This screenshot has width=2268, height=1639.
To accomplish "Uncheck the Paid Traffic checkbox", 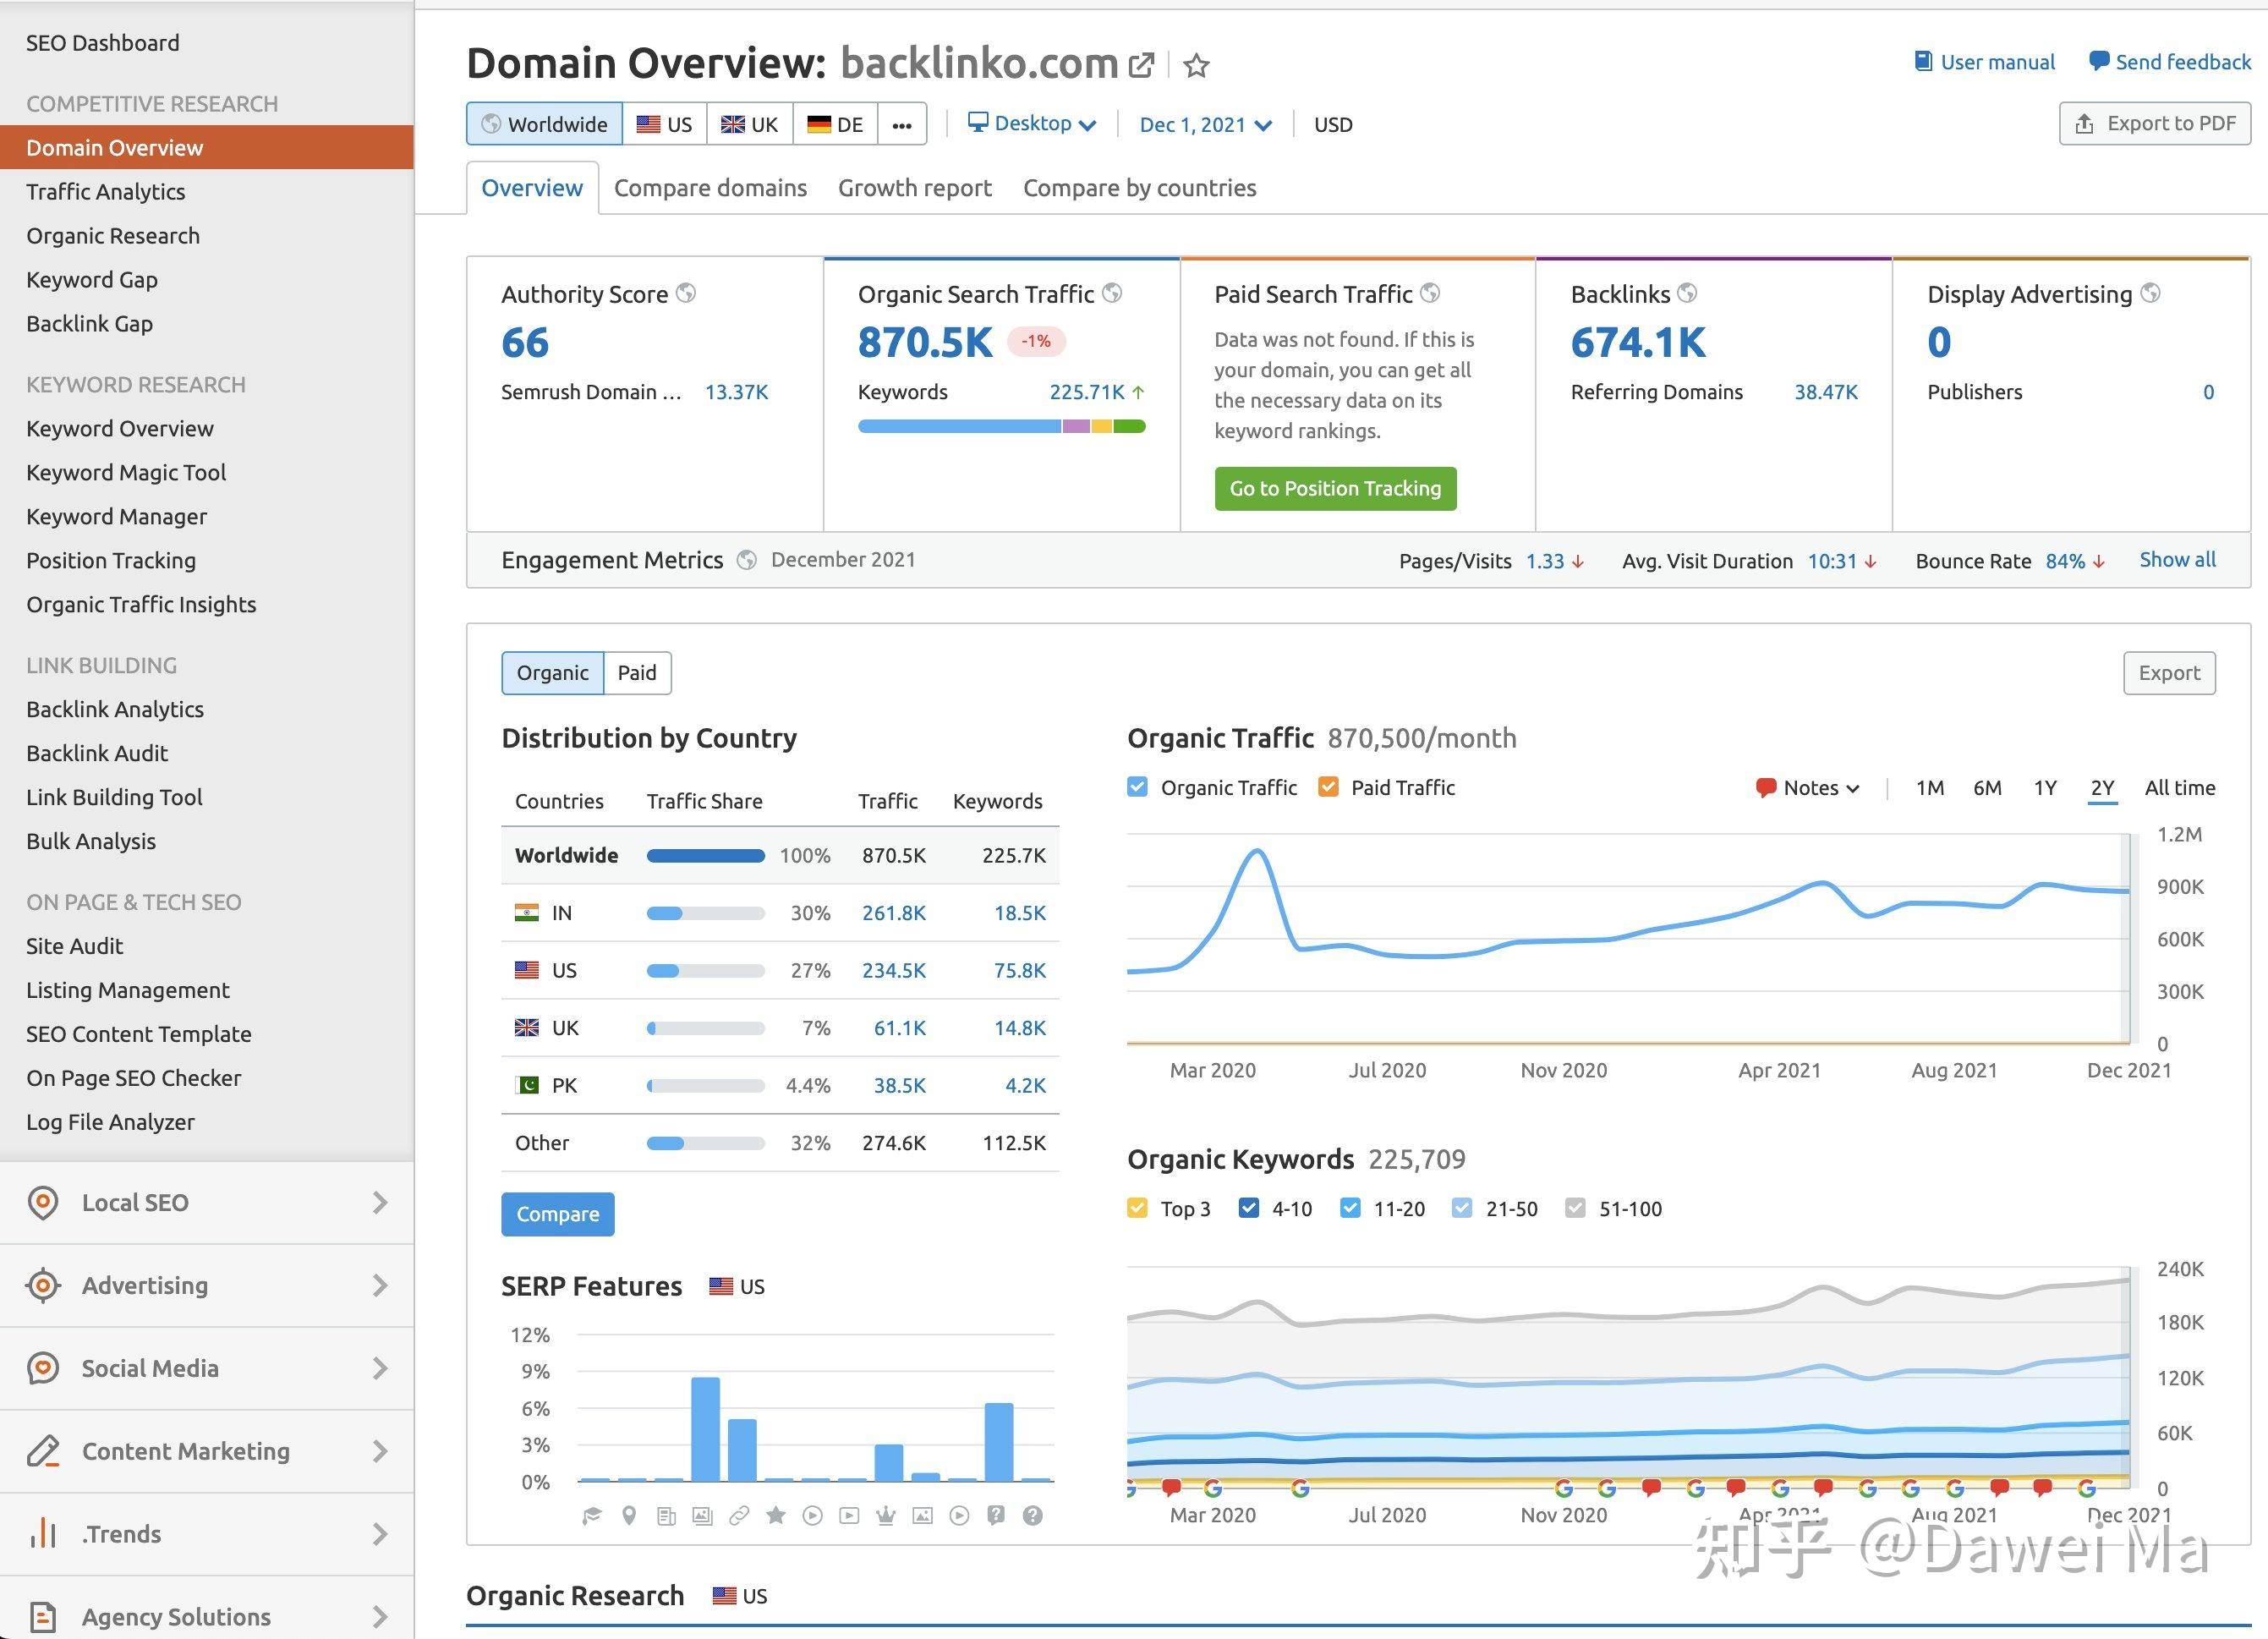I will pyautogui.click(x=1328, y=787).
